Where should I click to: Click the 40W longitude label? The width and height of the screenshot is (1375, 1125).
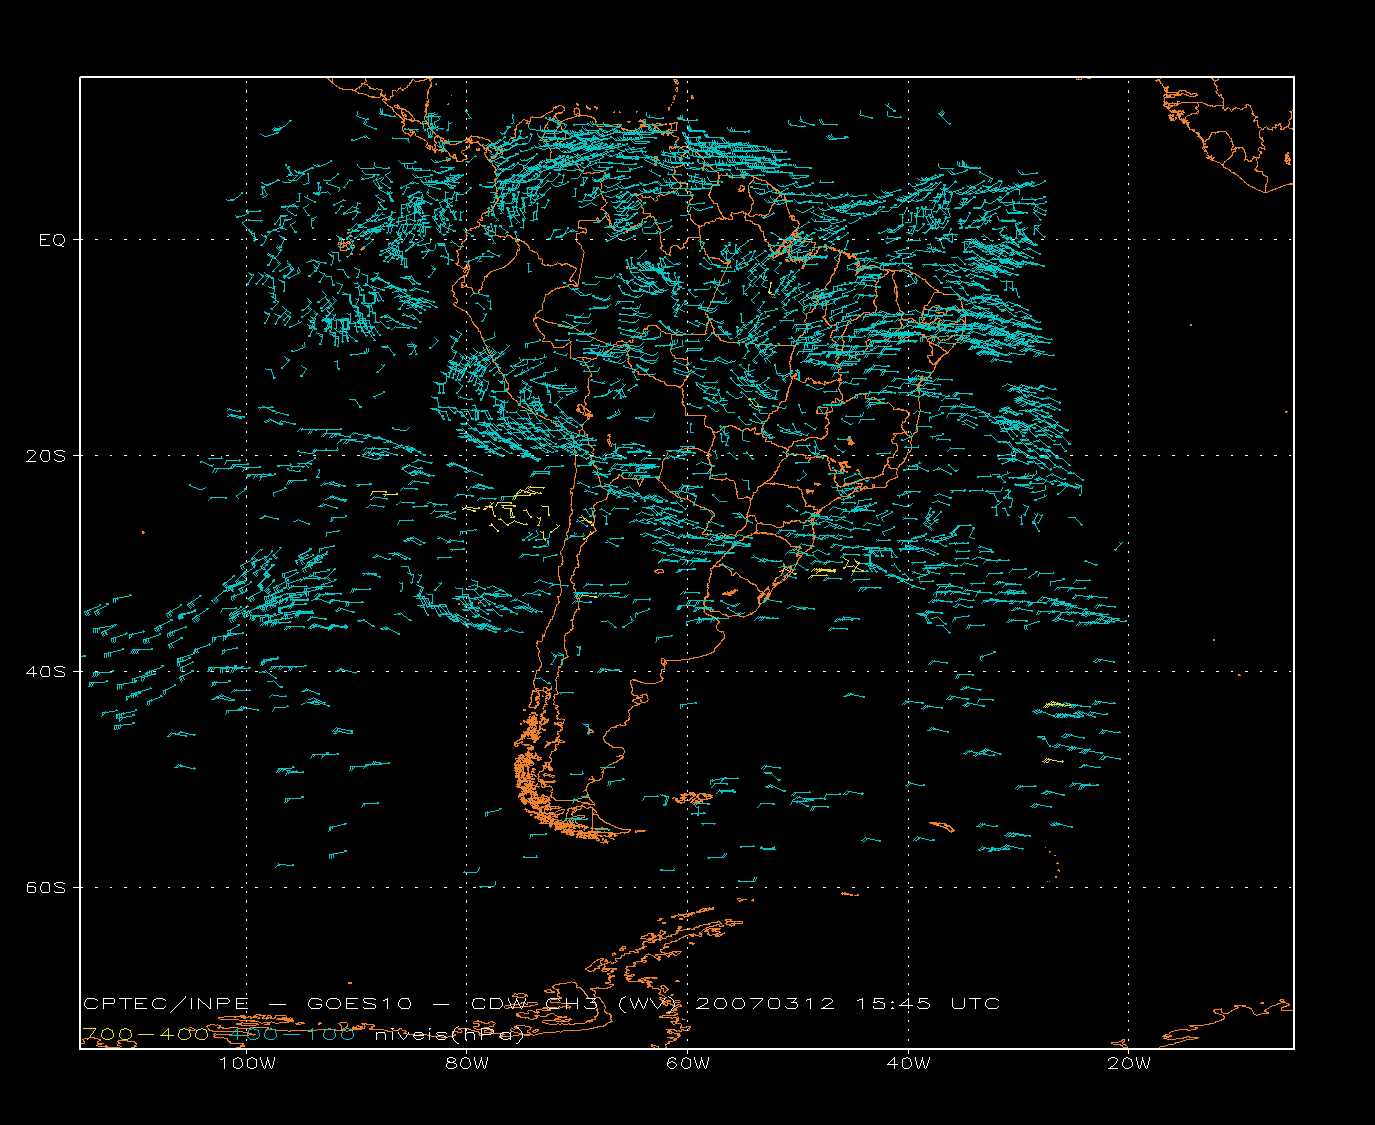[908, 1063]
